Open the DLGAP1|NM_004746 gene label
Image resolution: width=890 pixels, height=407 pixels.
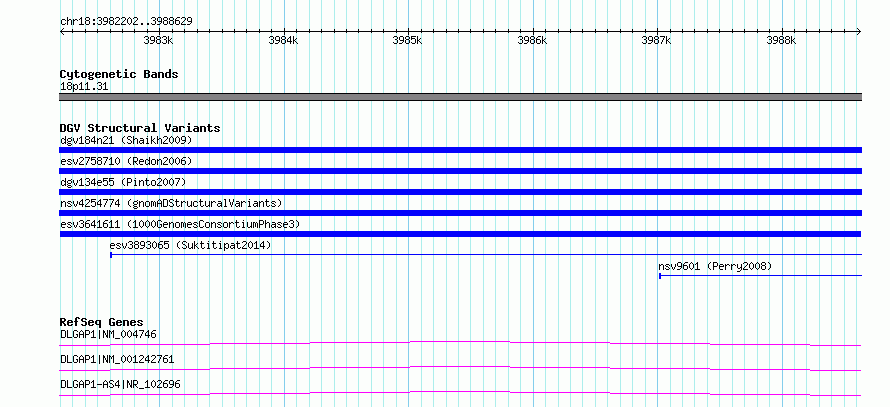click(108, 334)
